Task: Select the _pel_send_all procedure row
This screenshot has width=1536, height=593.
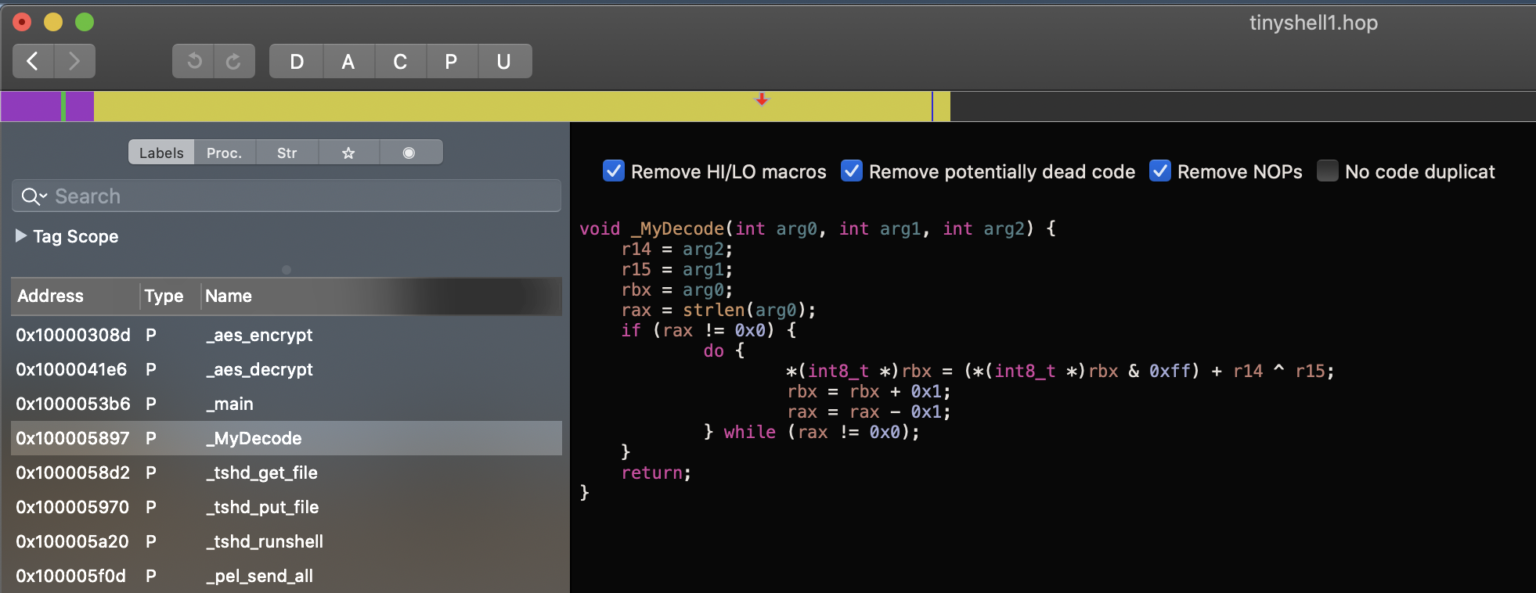Action: 286,576
